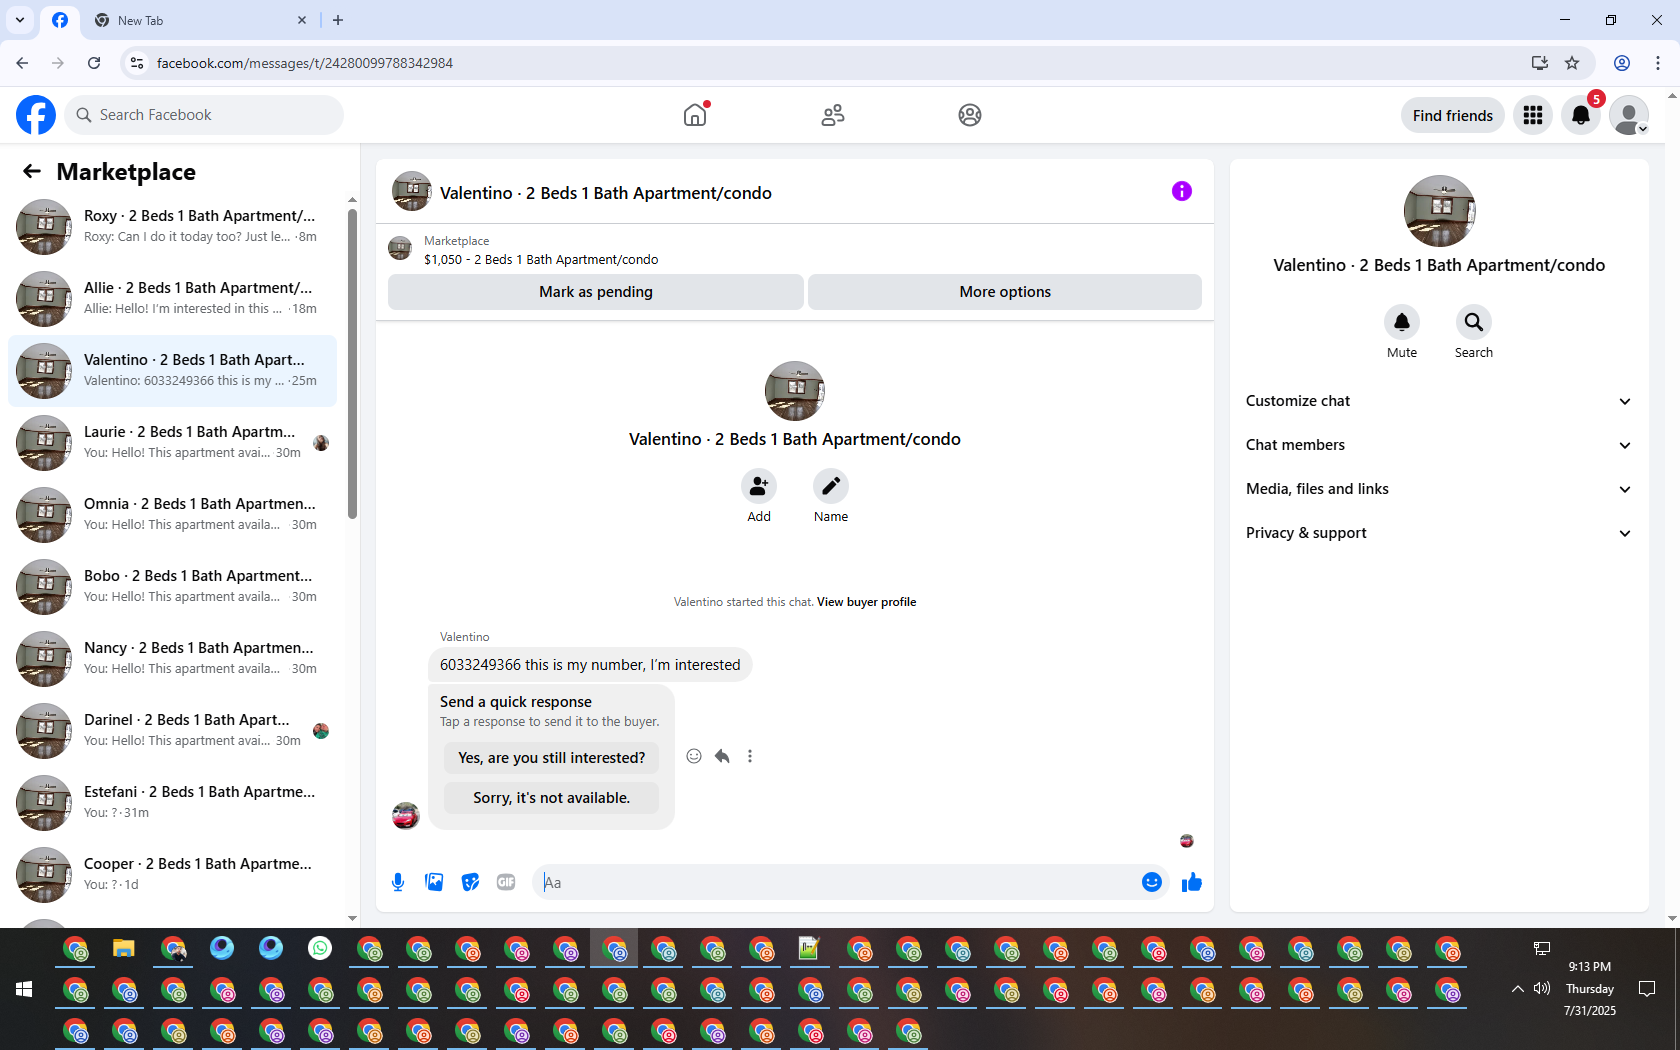Reload the page in Chrome
Viewport: 1680px width, 1050px height.
point(94,63)
